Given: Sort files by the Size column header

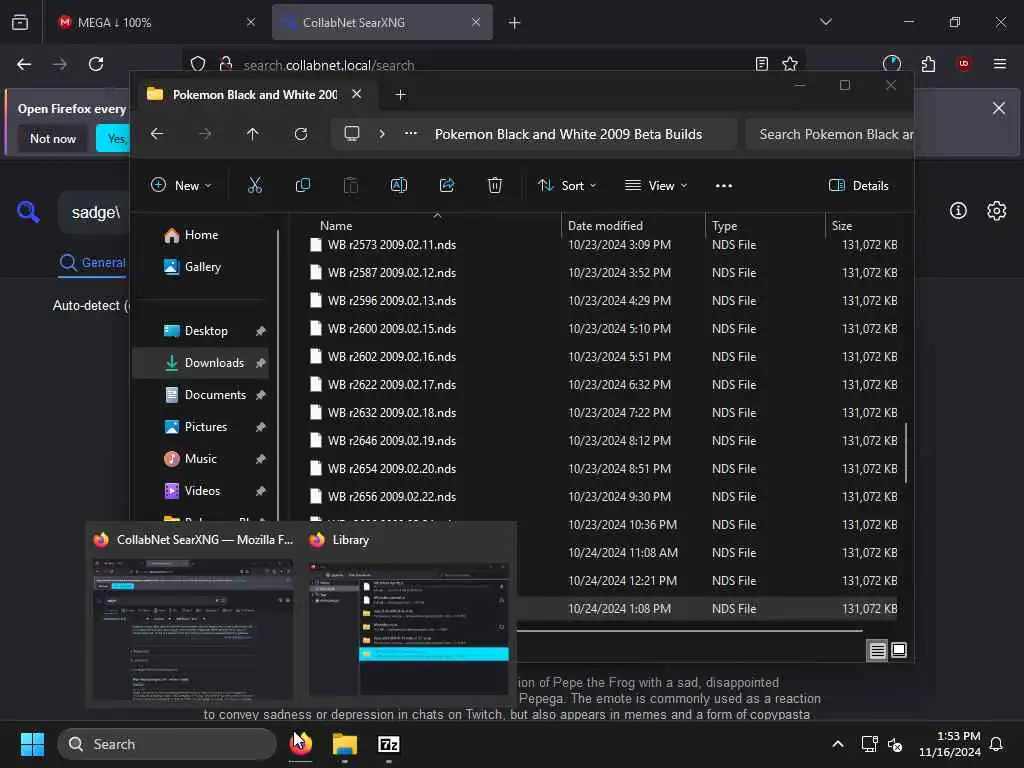Looking at the screenshot, I should click(842, 225).
